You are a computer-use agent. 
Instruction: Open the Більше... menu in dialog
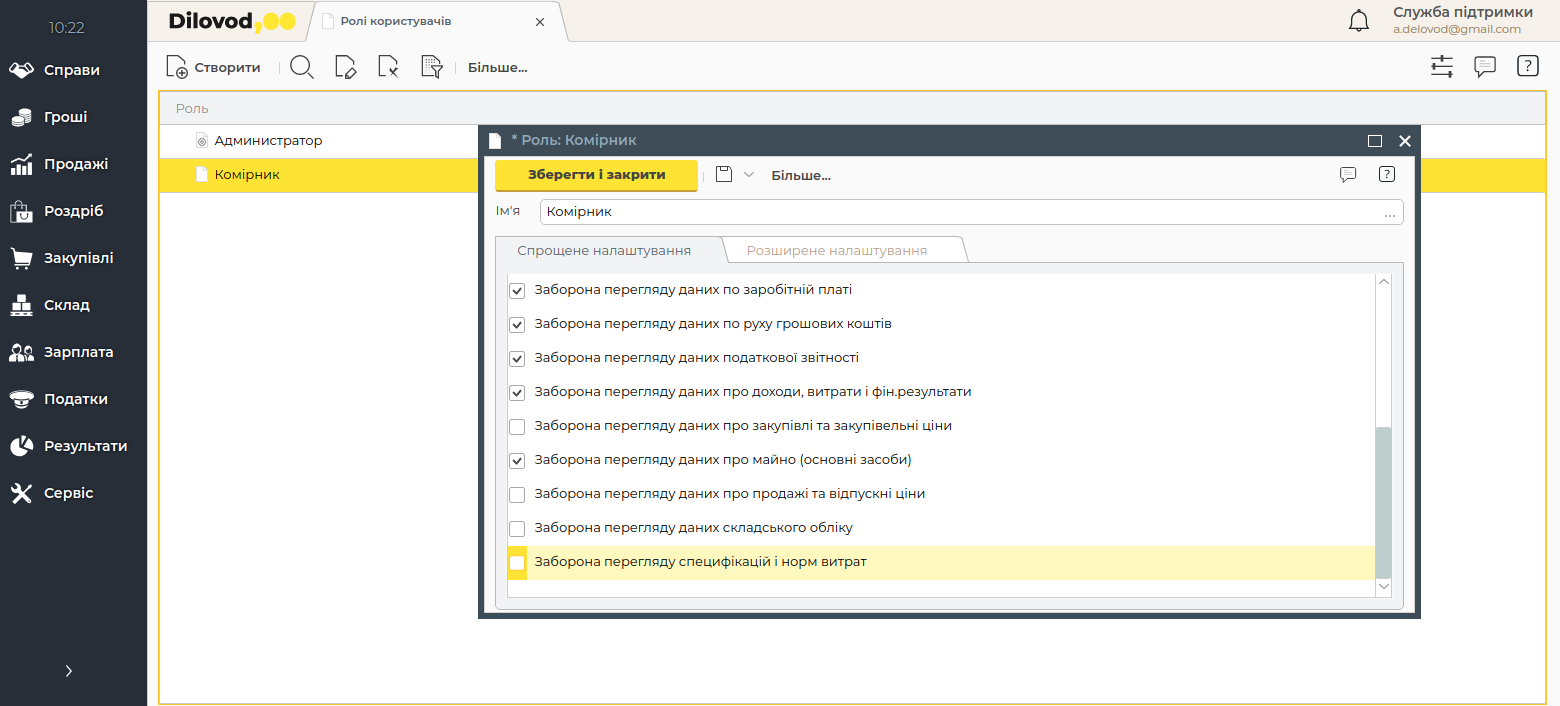[800, 176]
